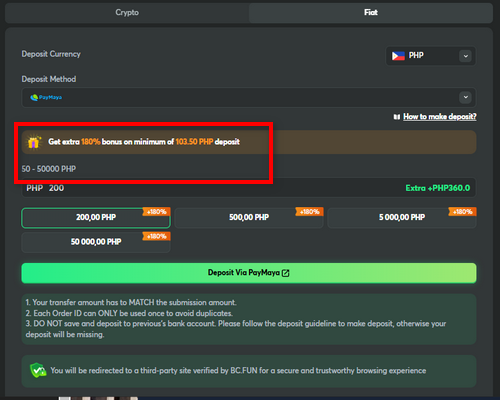Click the Extra +PHP360.0 bonus text
This screenshot has height=400, width=500.
coord(438,188)
